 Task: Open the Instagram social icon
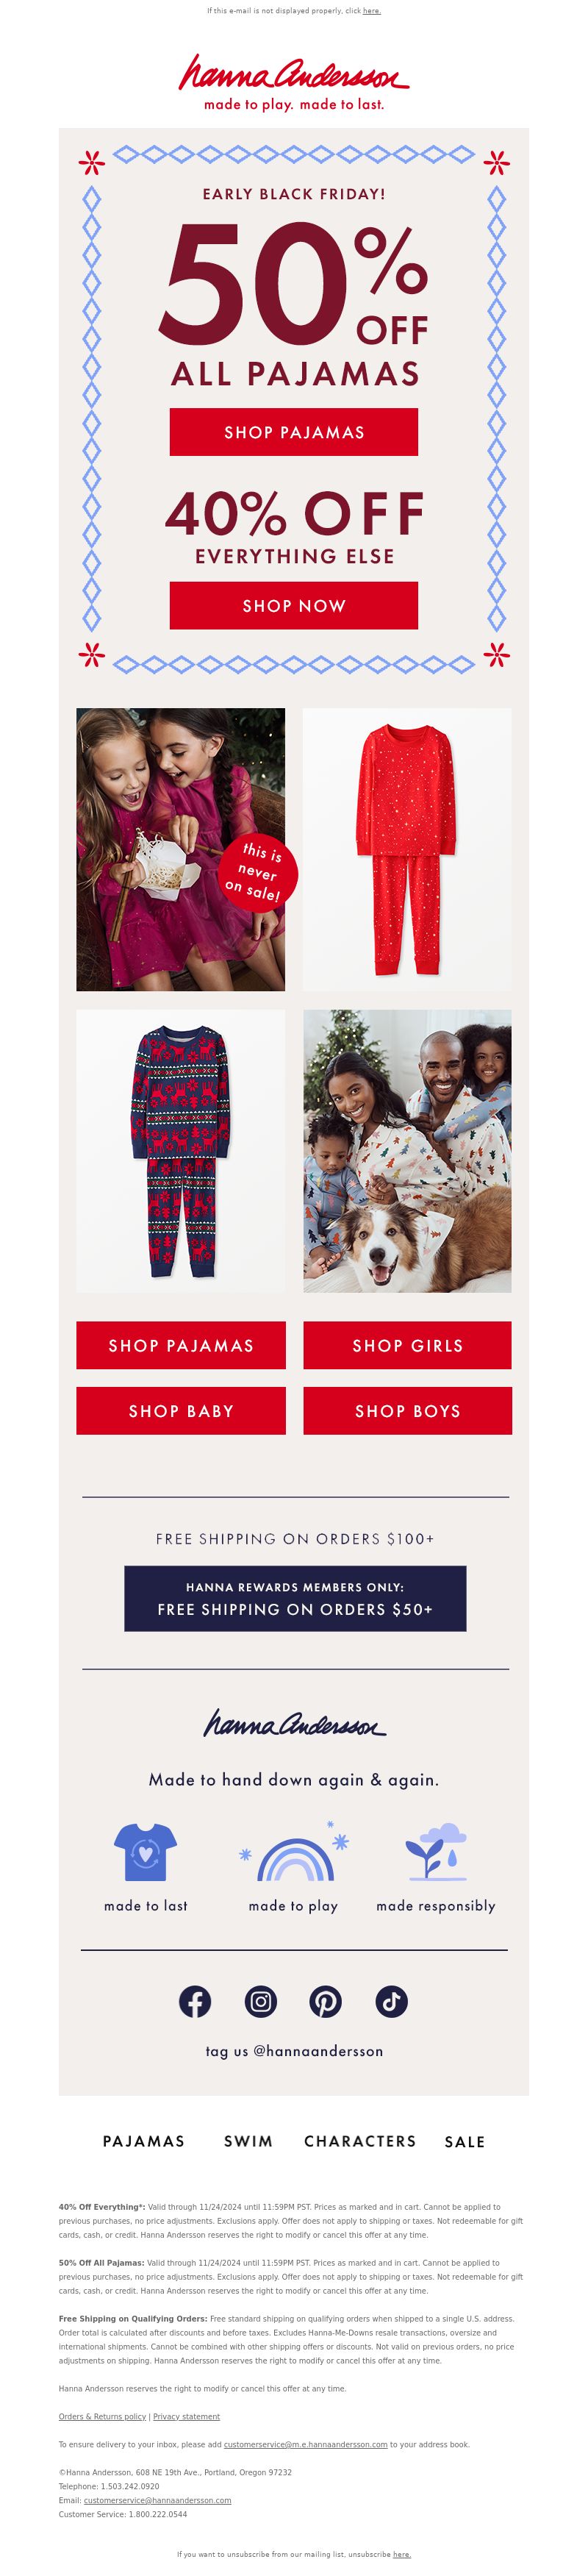point(261,2001)
